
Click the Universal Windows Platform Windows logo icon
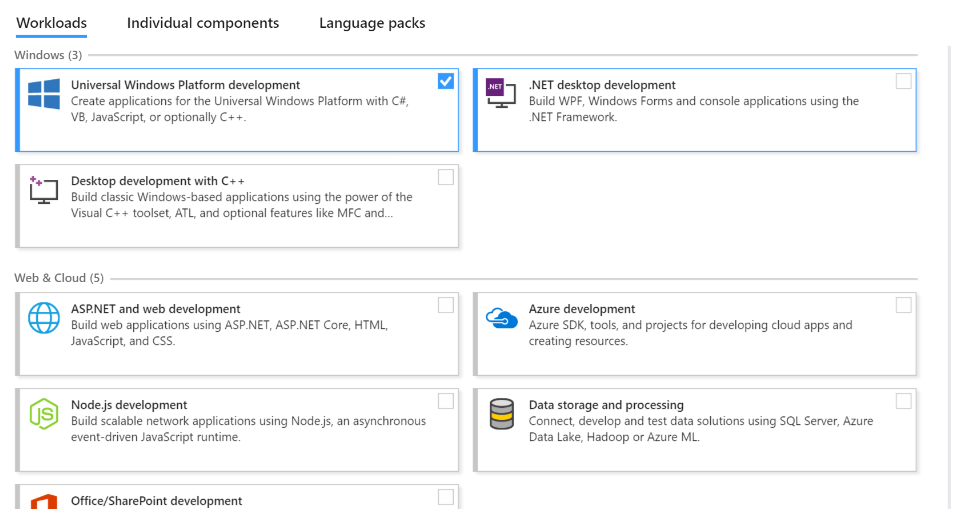tap(44, 94)
